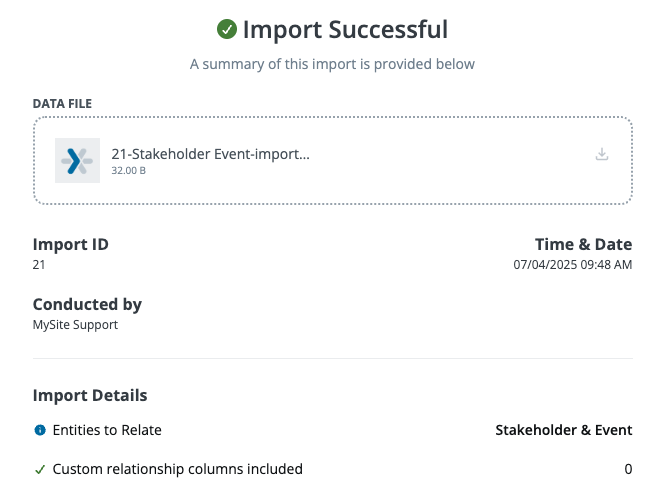Click the Import Details heading
This screenshot has width=654, height=498.
[x=90, y=395]
